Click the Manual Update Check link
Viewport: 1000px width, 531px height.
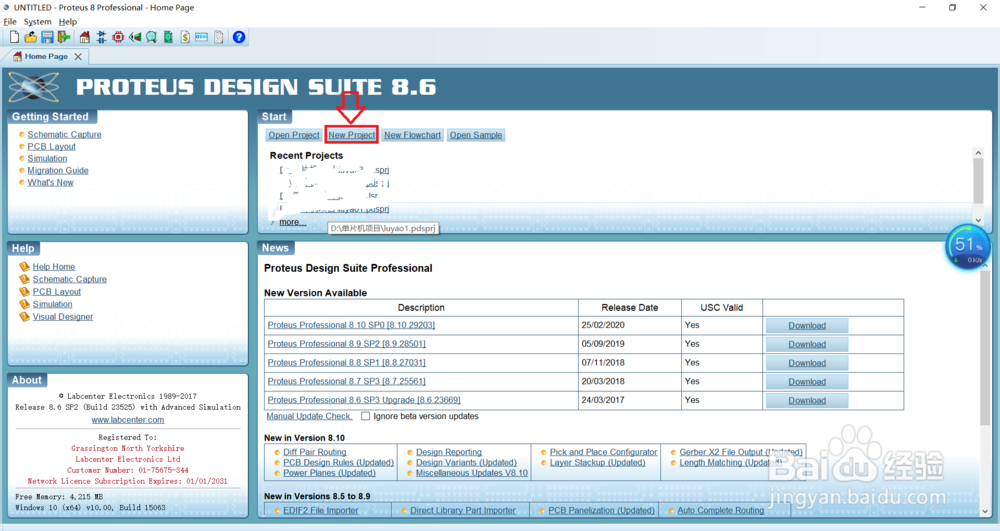pyautogui.click(x=309, y=416)
